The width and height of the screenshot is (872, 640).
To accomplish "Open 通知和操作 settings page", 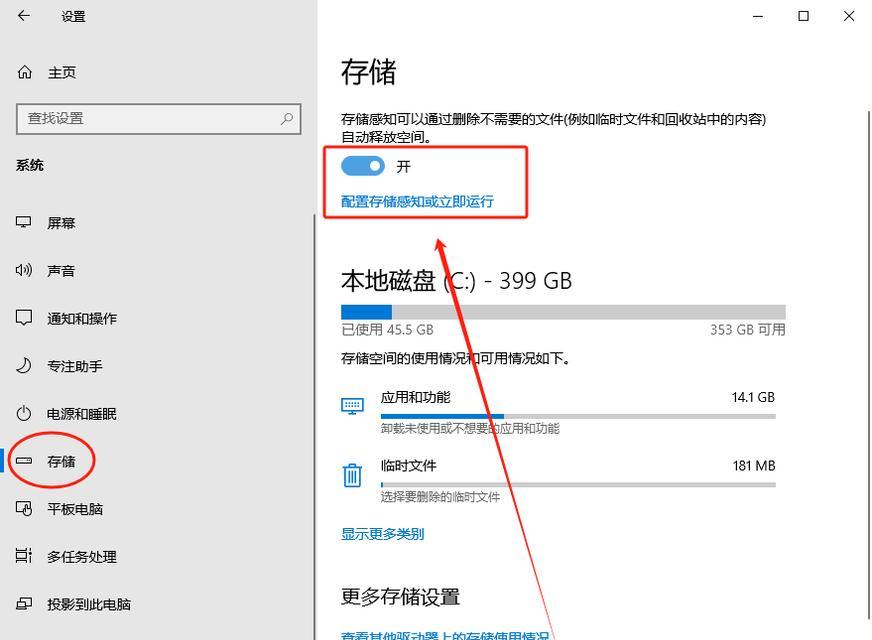I will click(158, 318).
